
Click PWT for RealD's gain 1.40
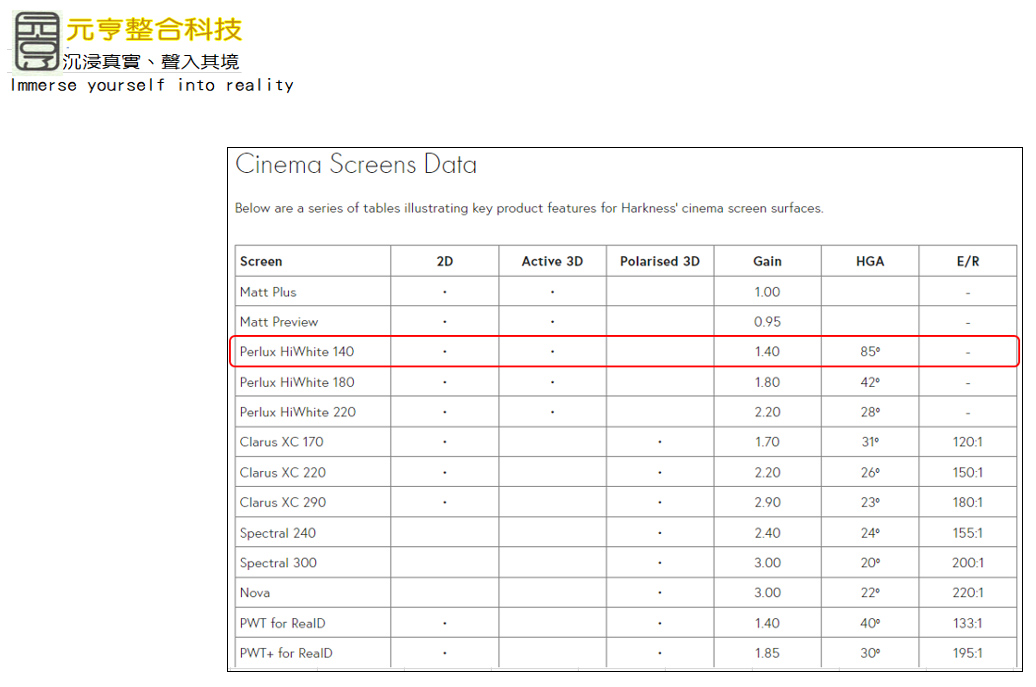767,623
